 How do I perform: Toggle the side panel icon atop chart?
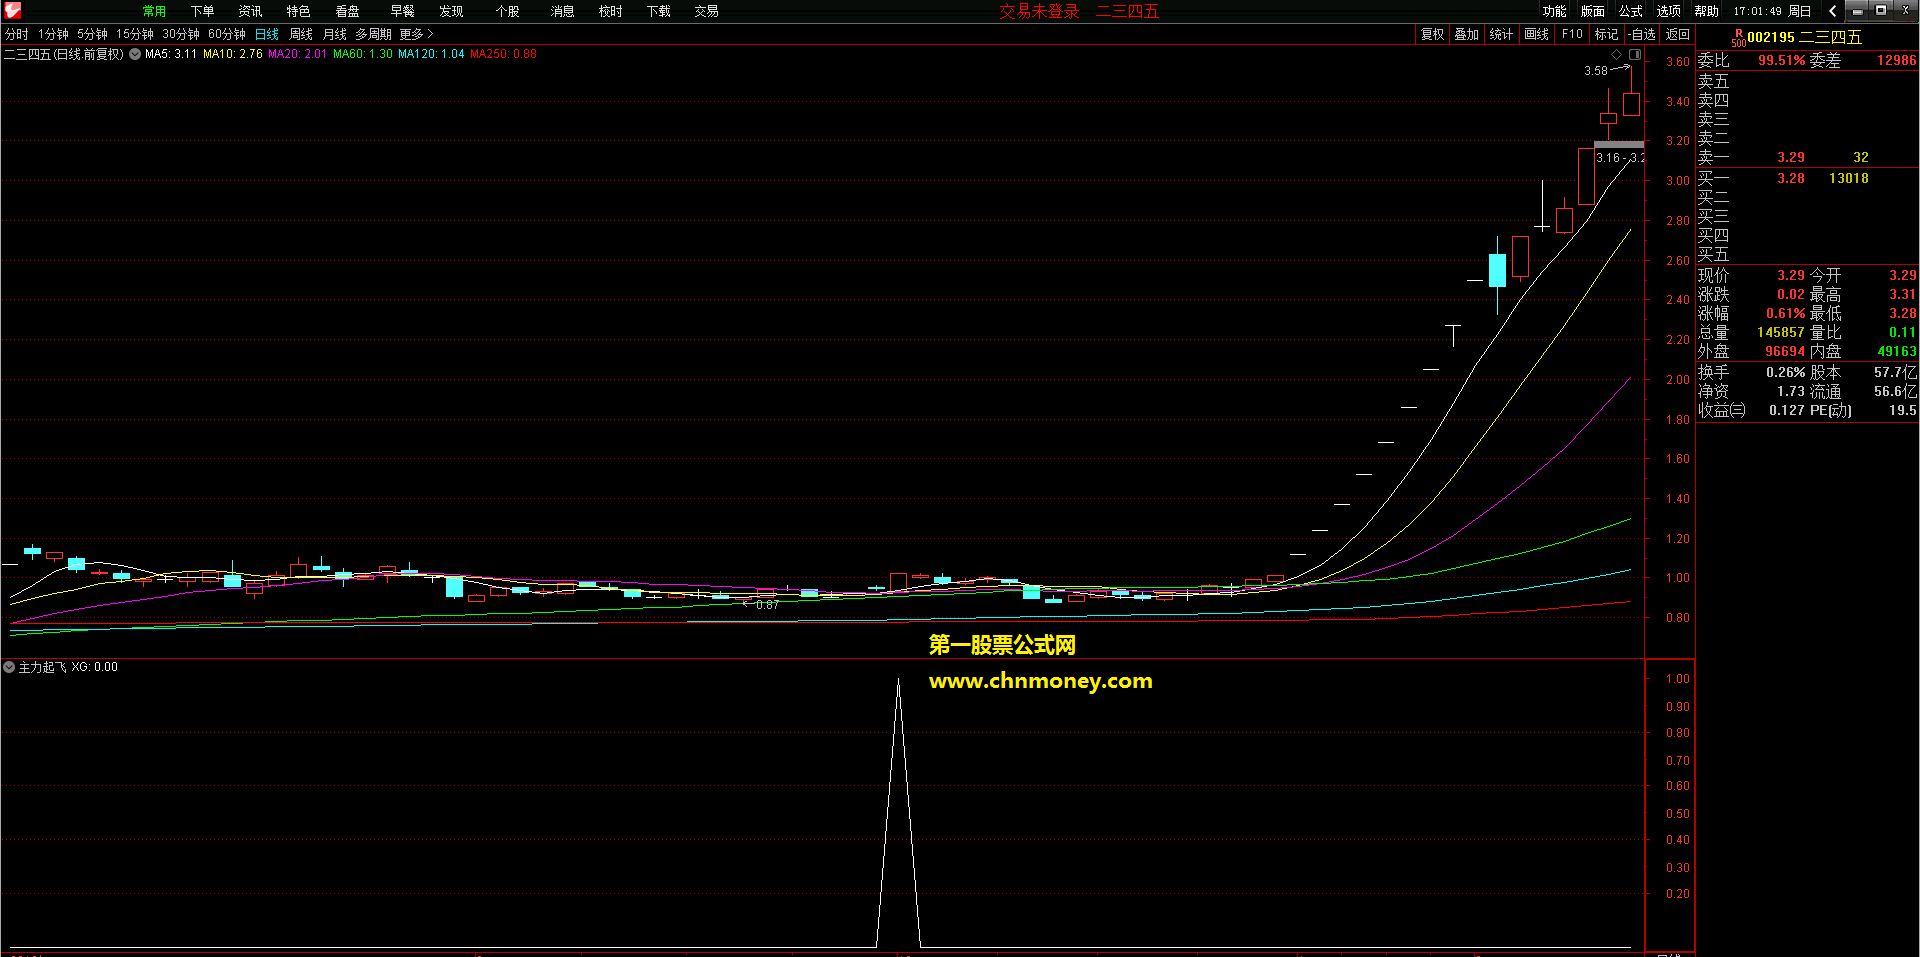[1635, 54]
